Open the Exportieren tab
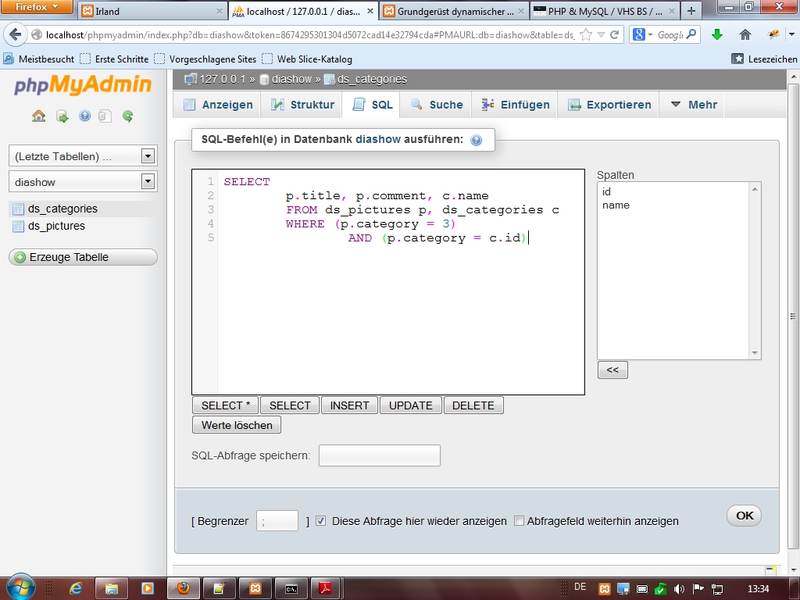Screen dimensions: 800x600 [x=609, y=104]
